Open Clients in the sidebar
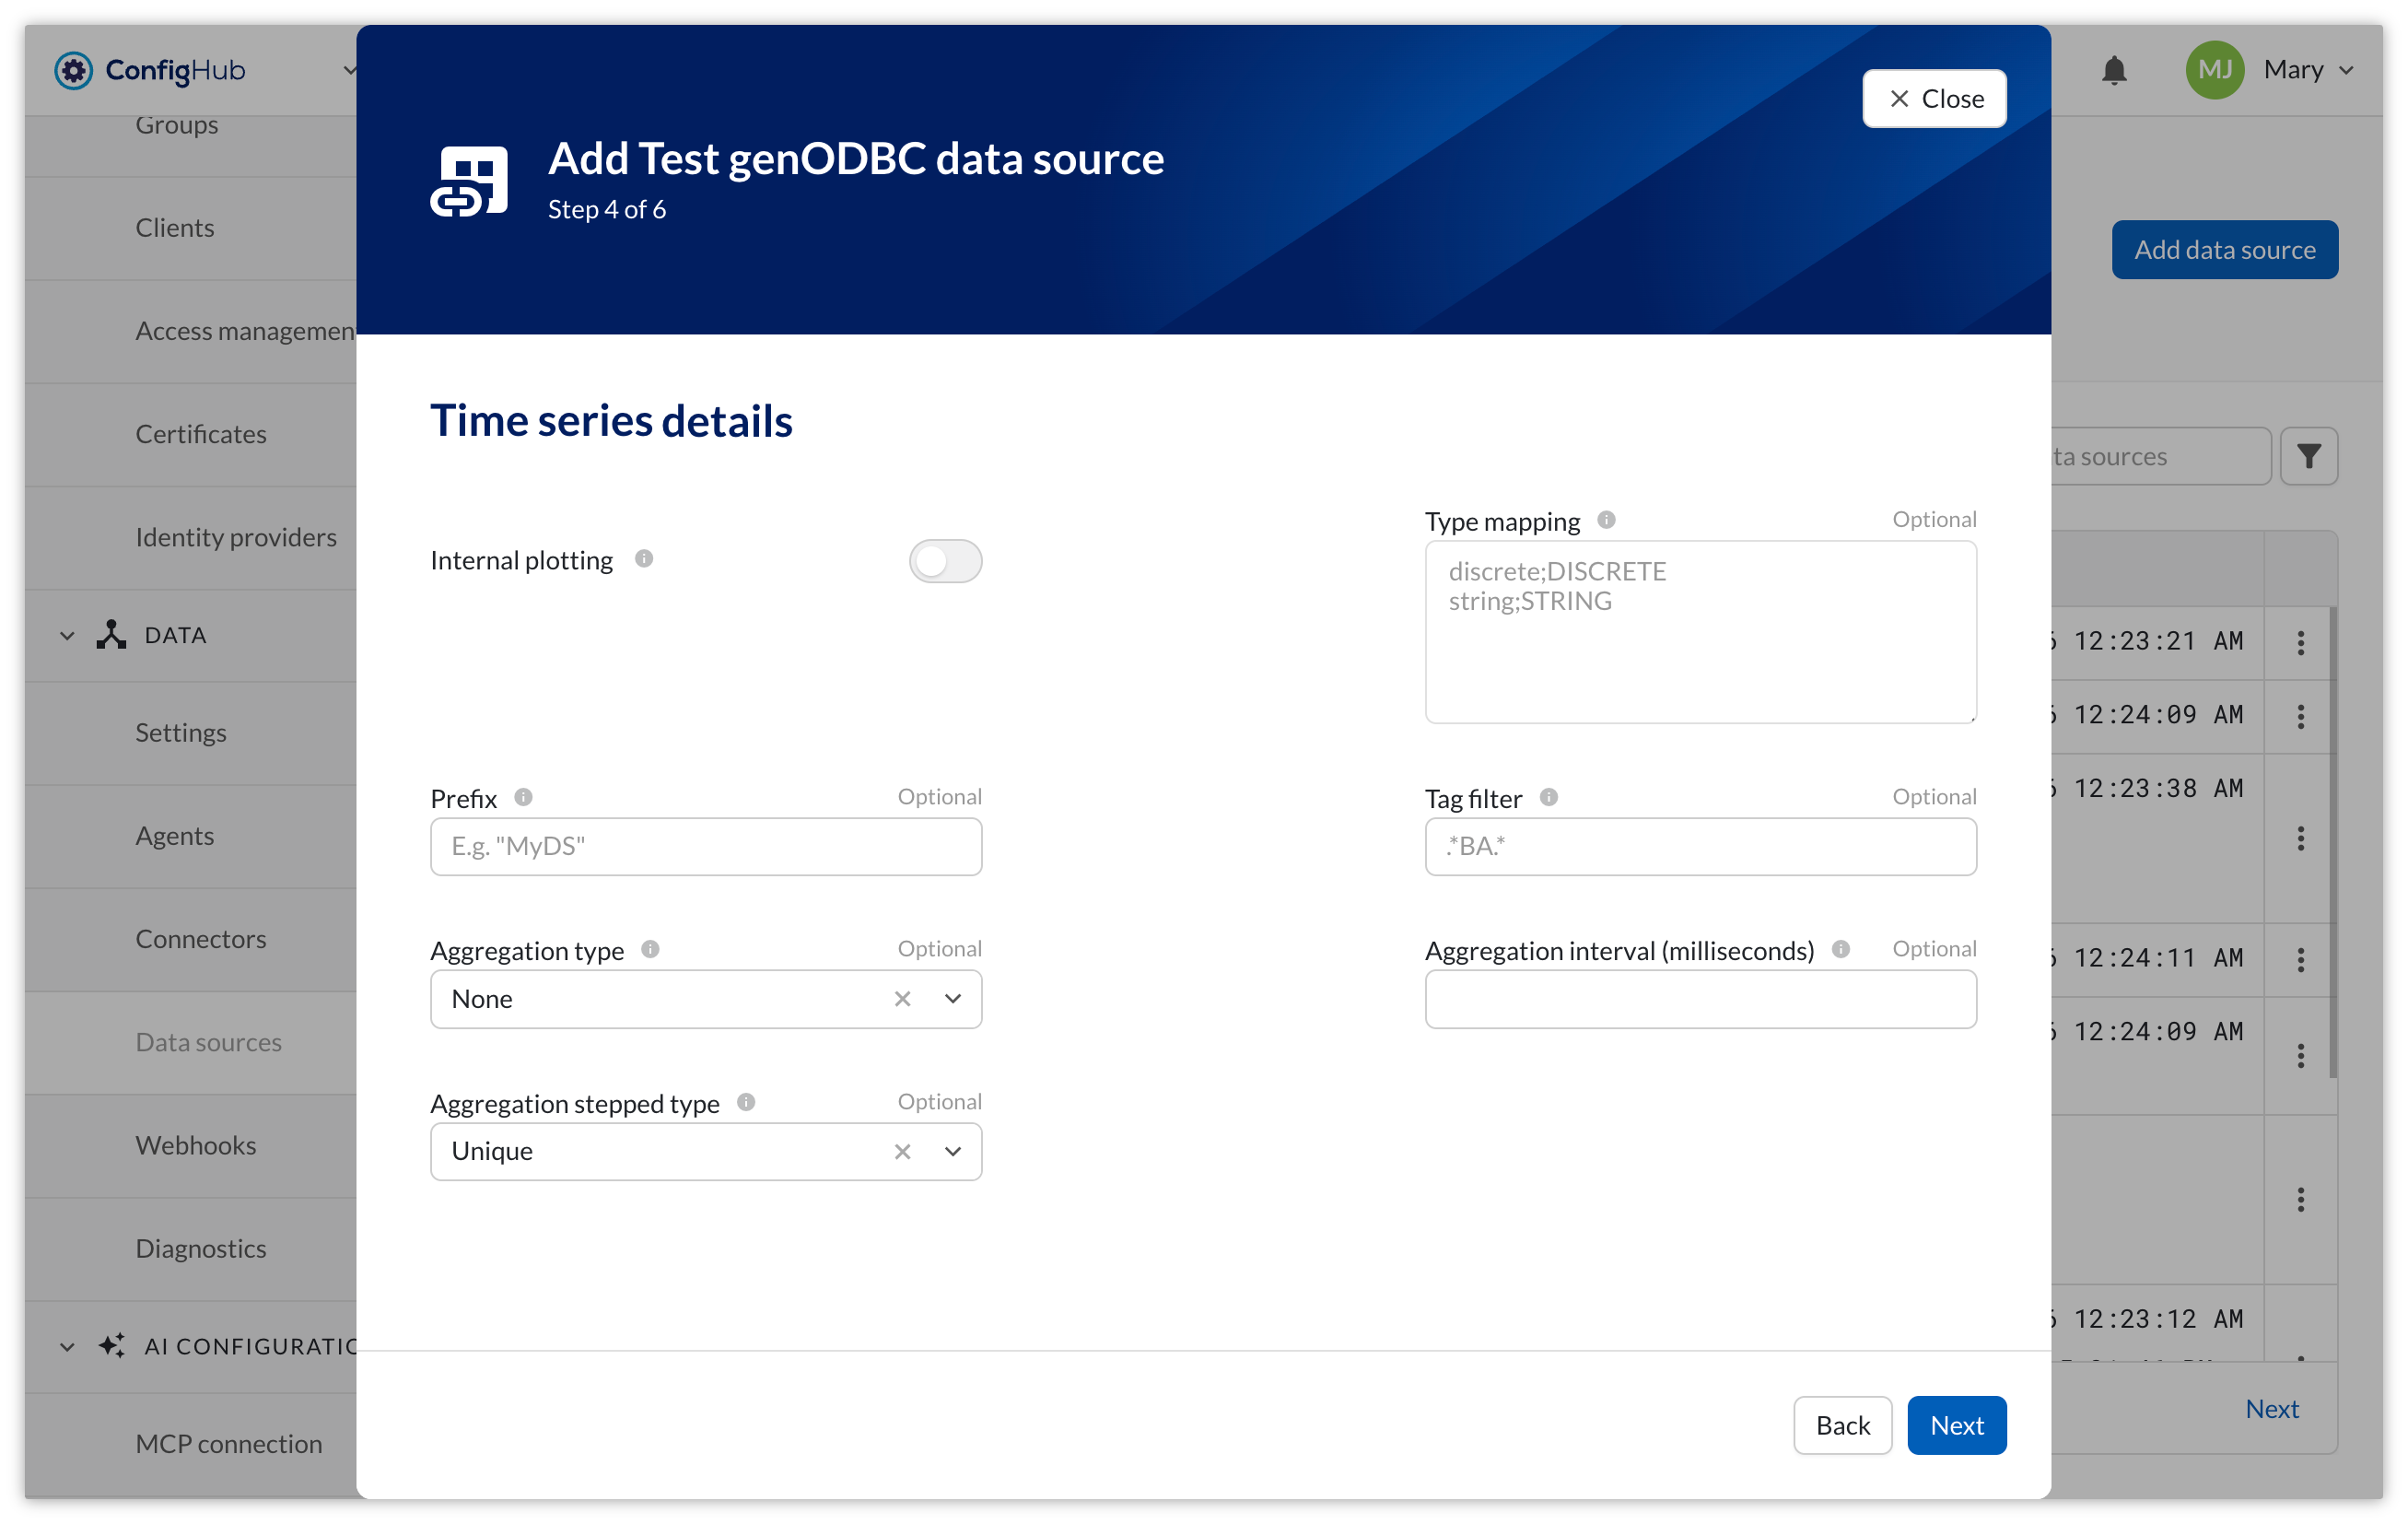The height and width of the screenshot is (1524, 2408). pyautogui.click(x=175, y=228)
